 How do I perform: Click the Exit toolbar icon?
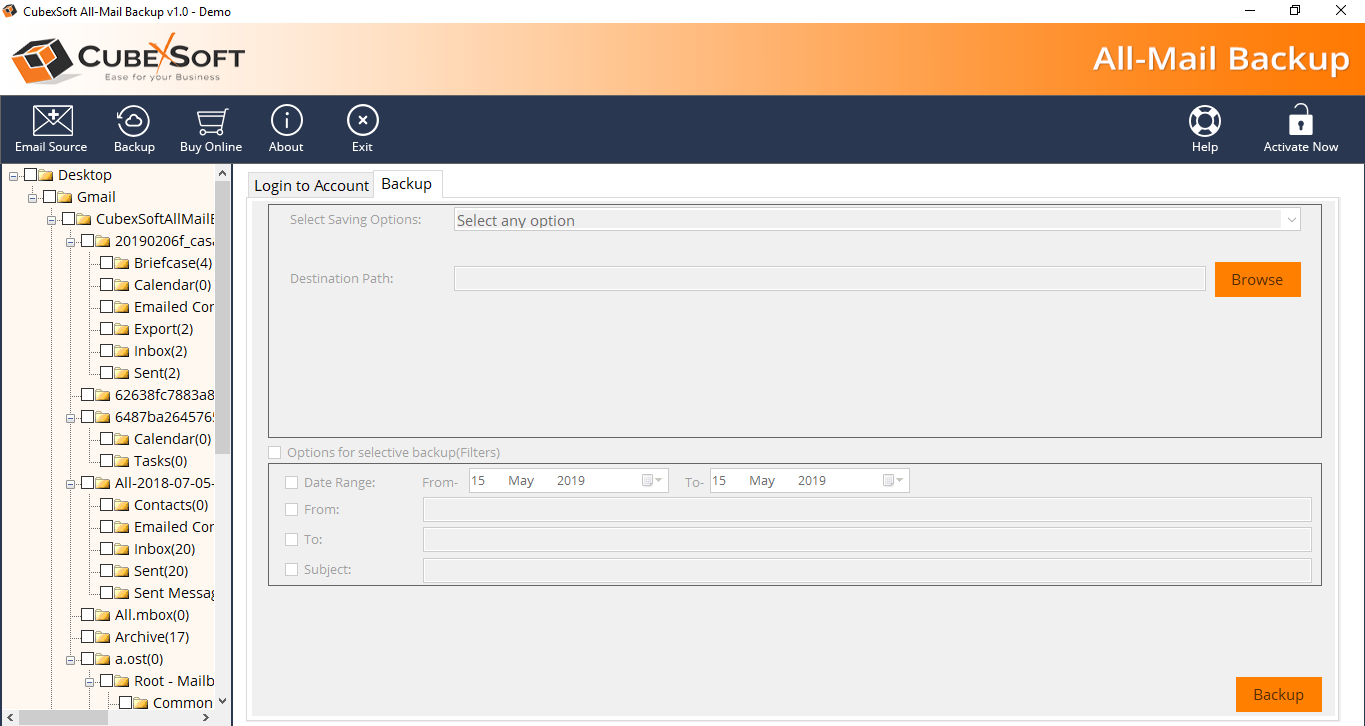[362, 121]
